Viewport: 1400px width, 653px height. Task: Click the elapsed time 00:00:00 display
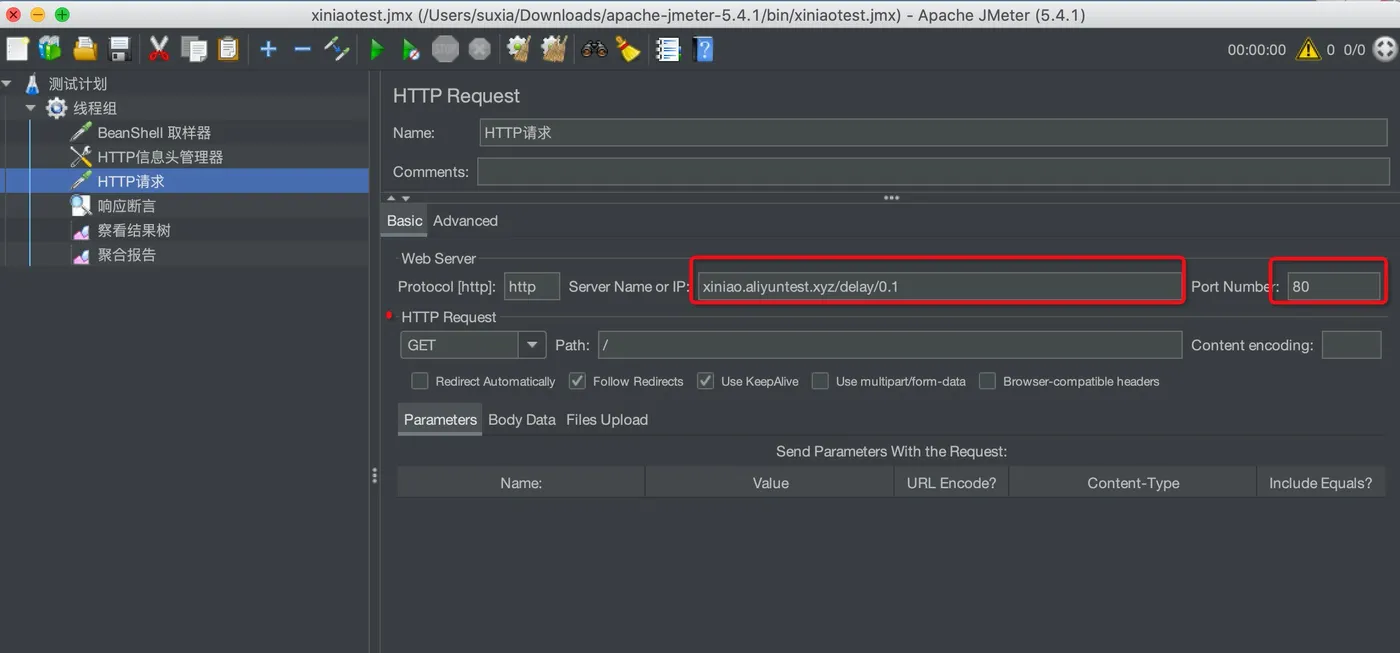tap(1256, 49)
